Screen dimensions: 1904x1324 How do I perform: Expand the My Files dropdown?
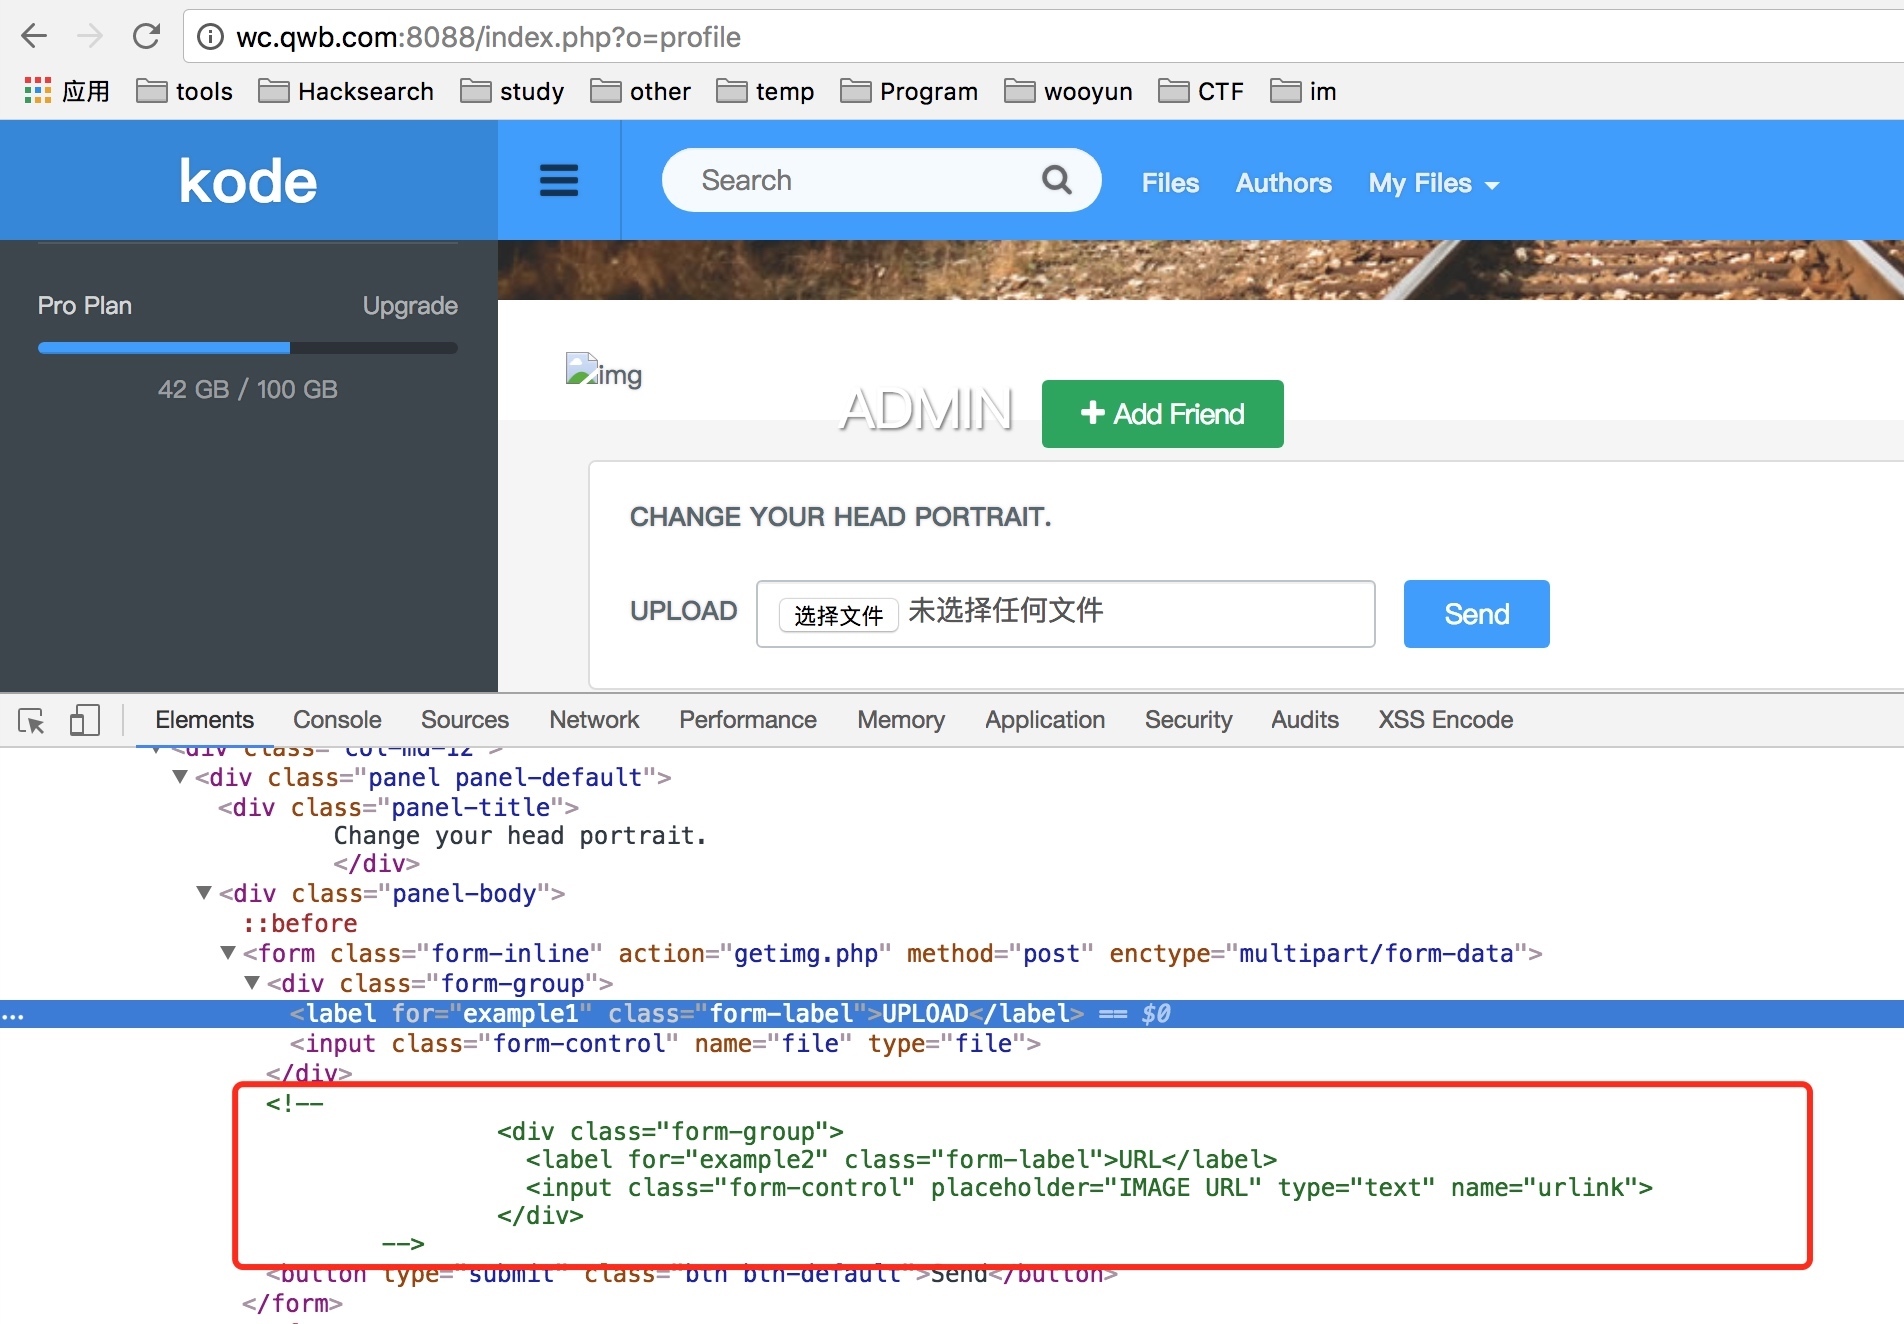pos(1433,183)
